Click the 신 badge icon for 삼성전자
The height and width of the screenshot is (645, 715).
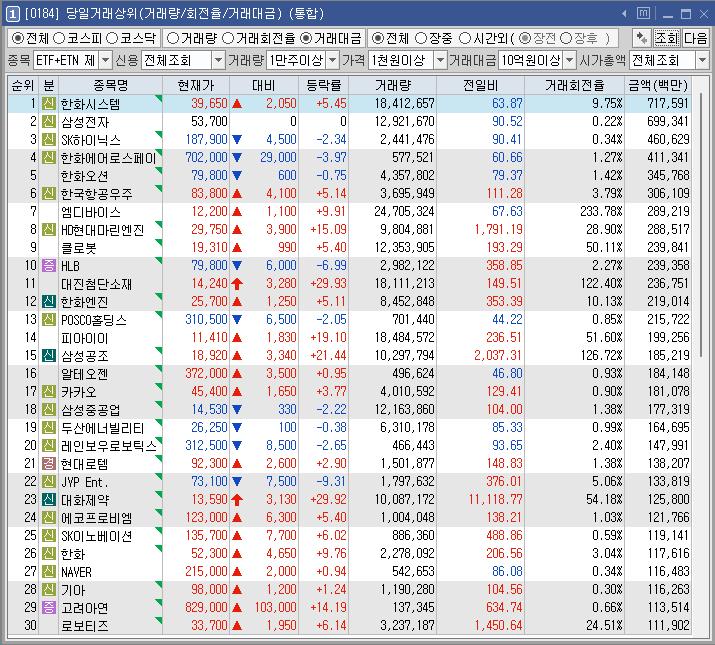(49, 121)
